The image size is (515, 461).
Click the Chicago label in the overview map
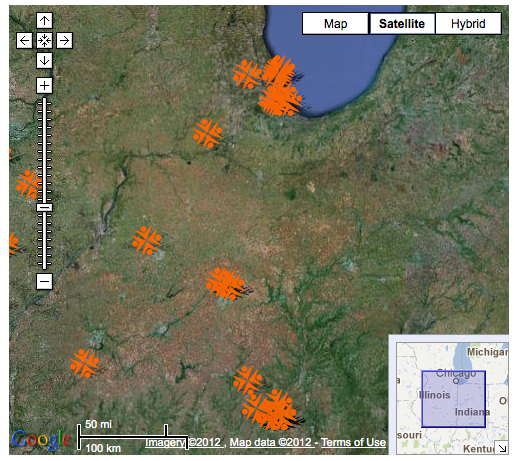[456, 373]
